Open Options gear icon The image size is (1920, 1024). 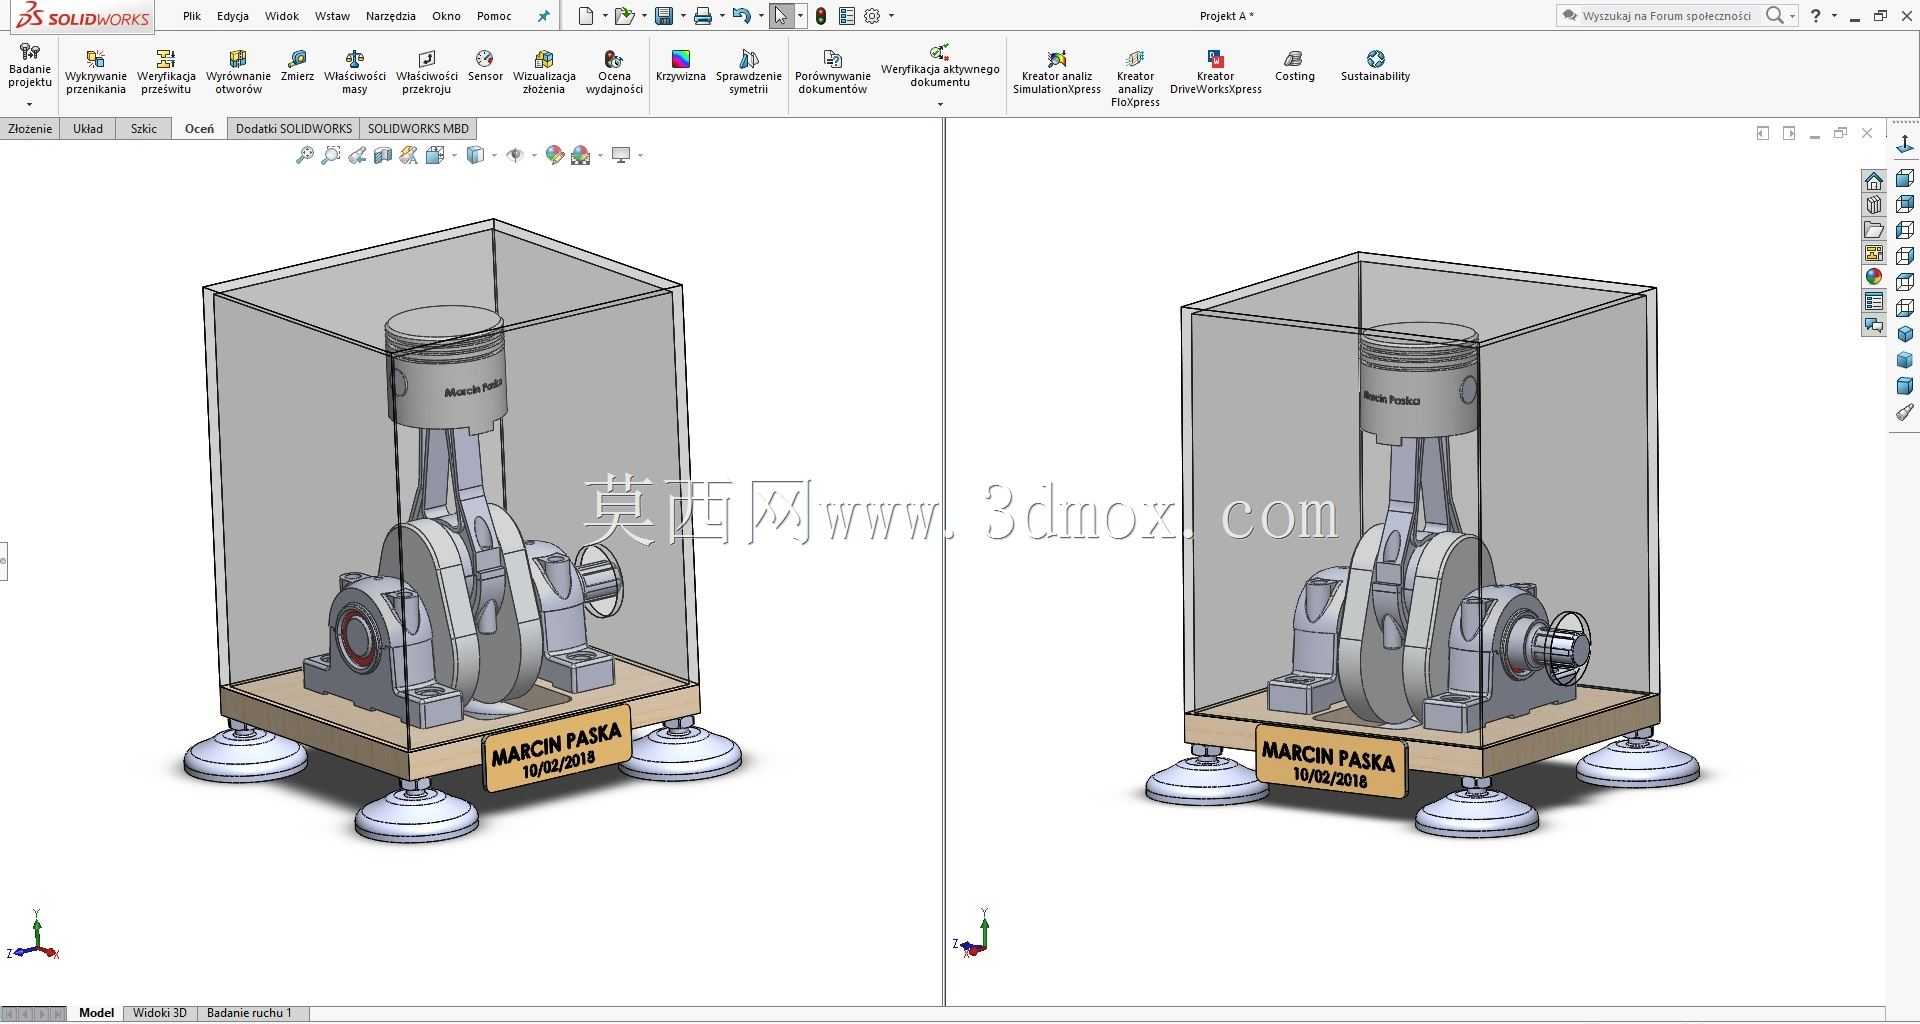point(873,16)
